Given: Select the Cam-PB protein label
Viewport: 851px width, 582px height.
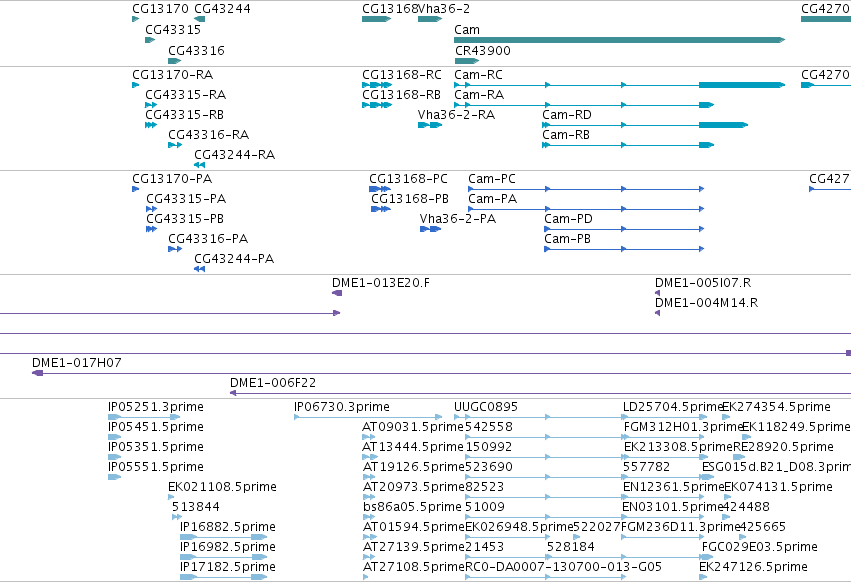Looking at the screenshot, I should click(x=567, y=239).
